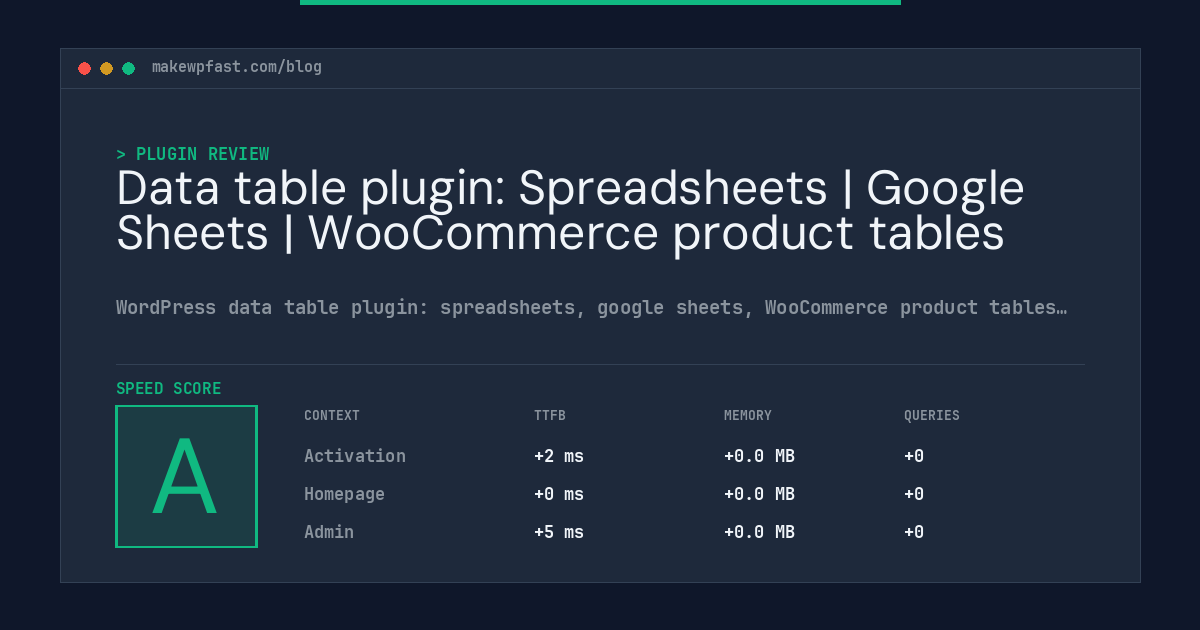Click the QUERIES column header

(x=932, y=415)
